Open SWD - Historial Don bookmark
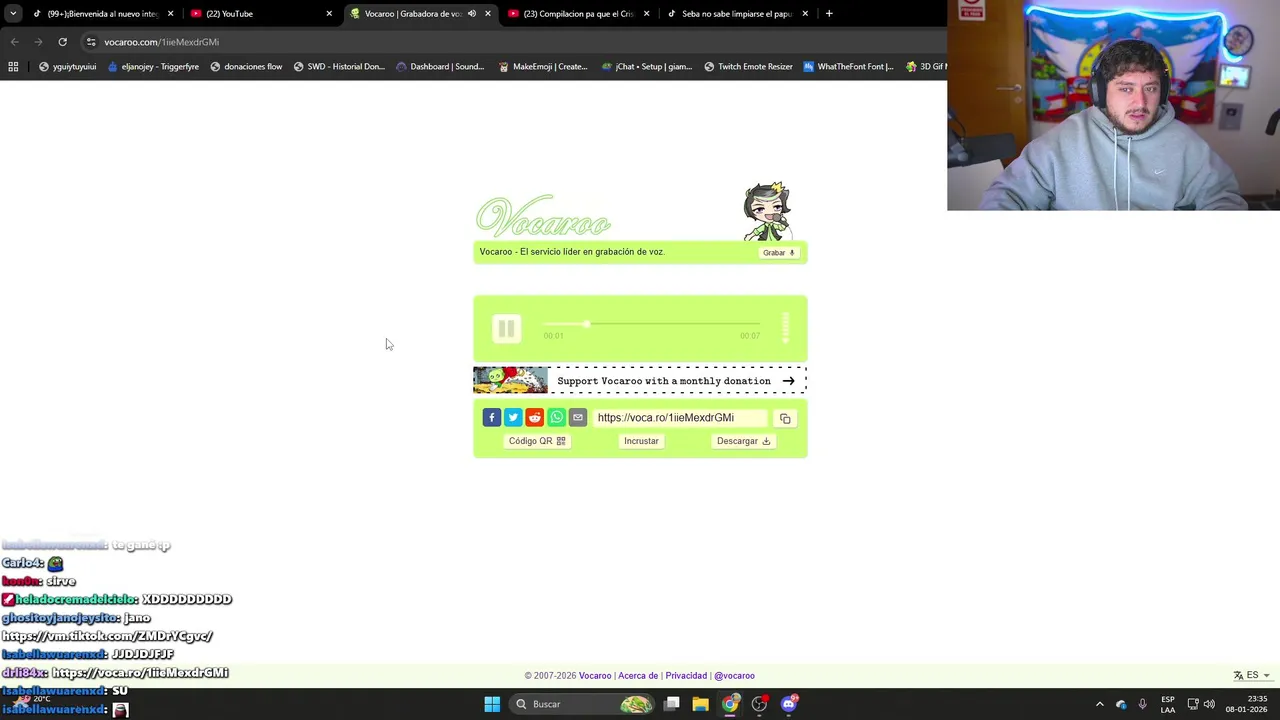Viewport: 1280px width, 720px height. (339, 67)
